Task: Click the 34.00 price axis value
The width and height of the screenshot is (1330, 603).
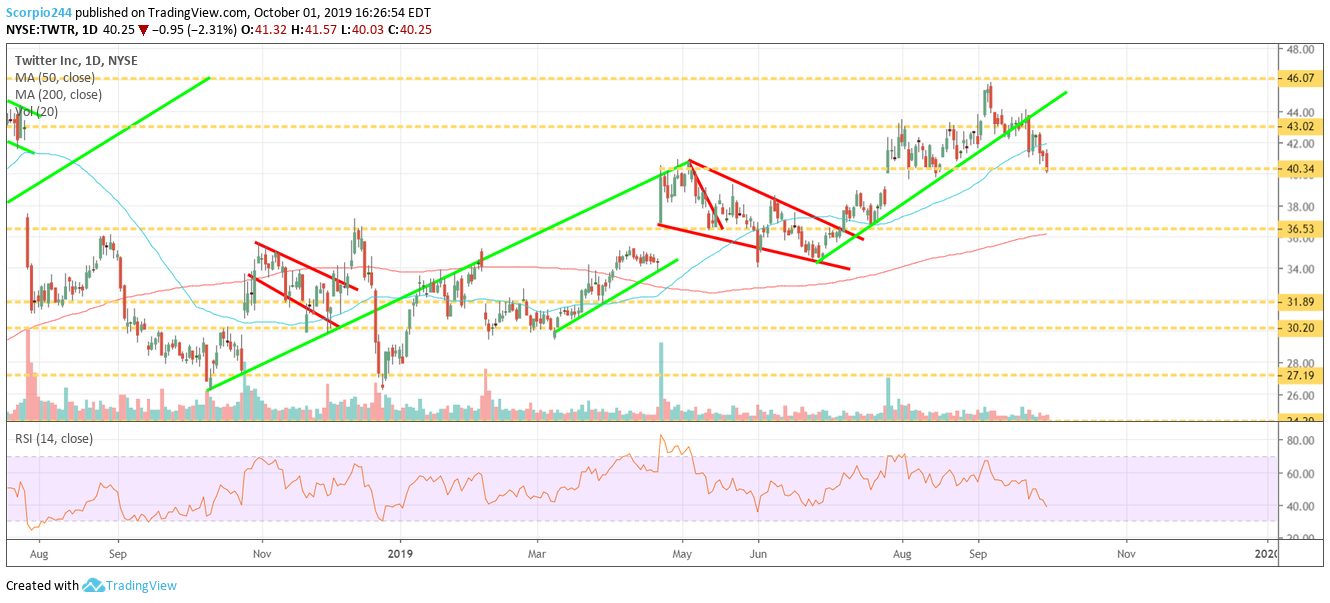Action: pos(1300,269)
